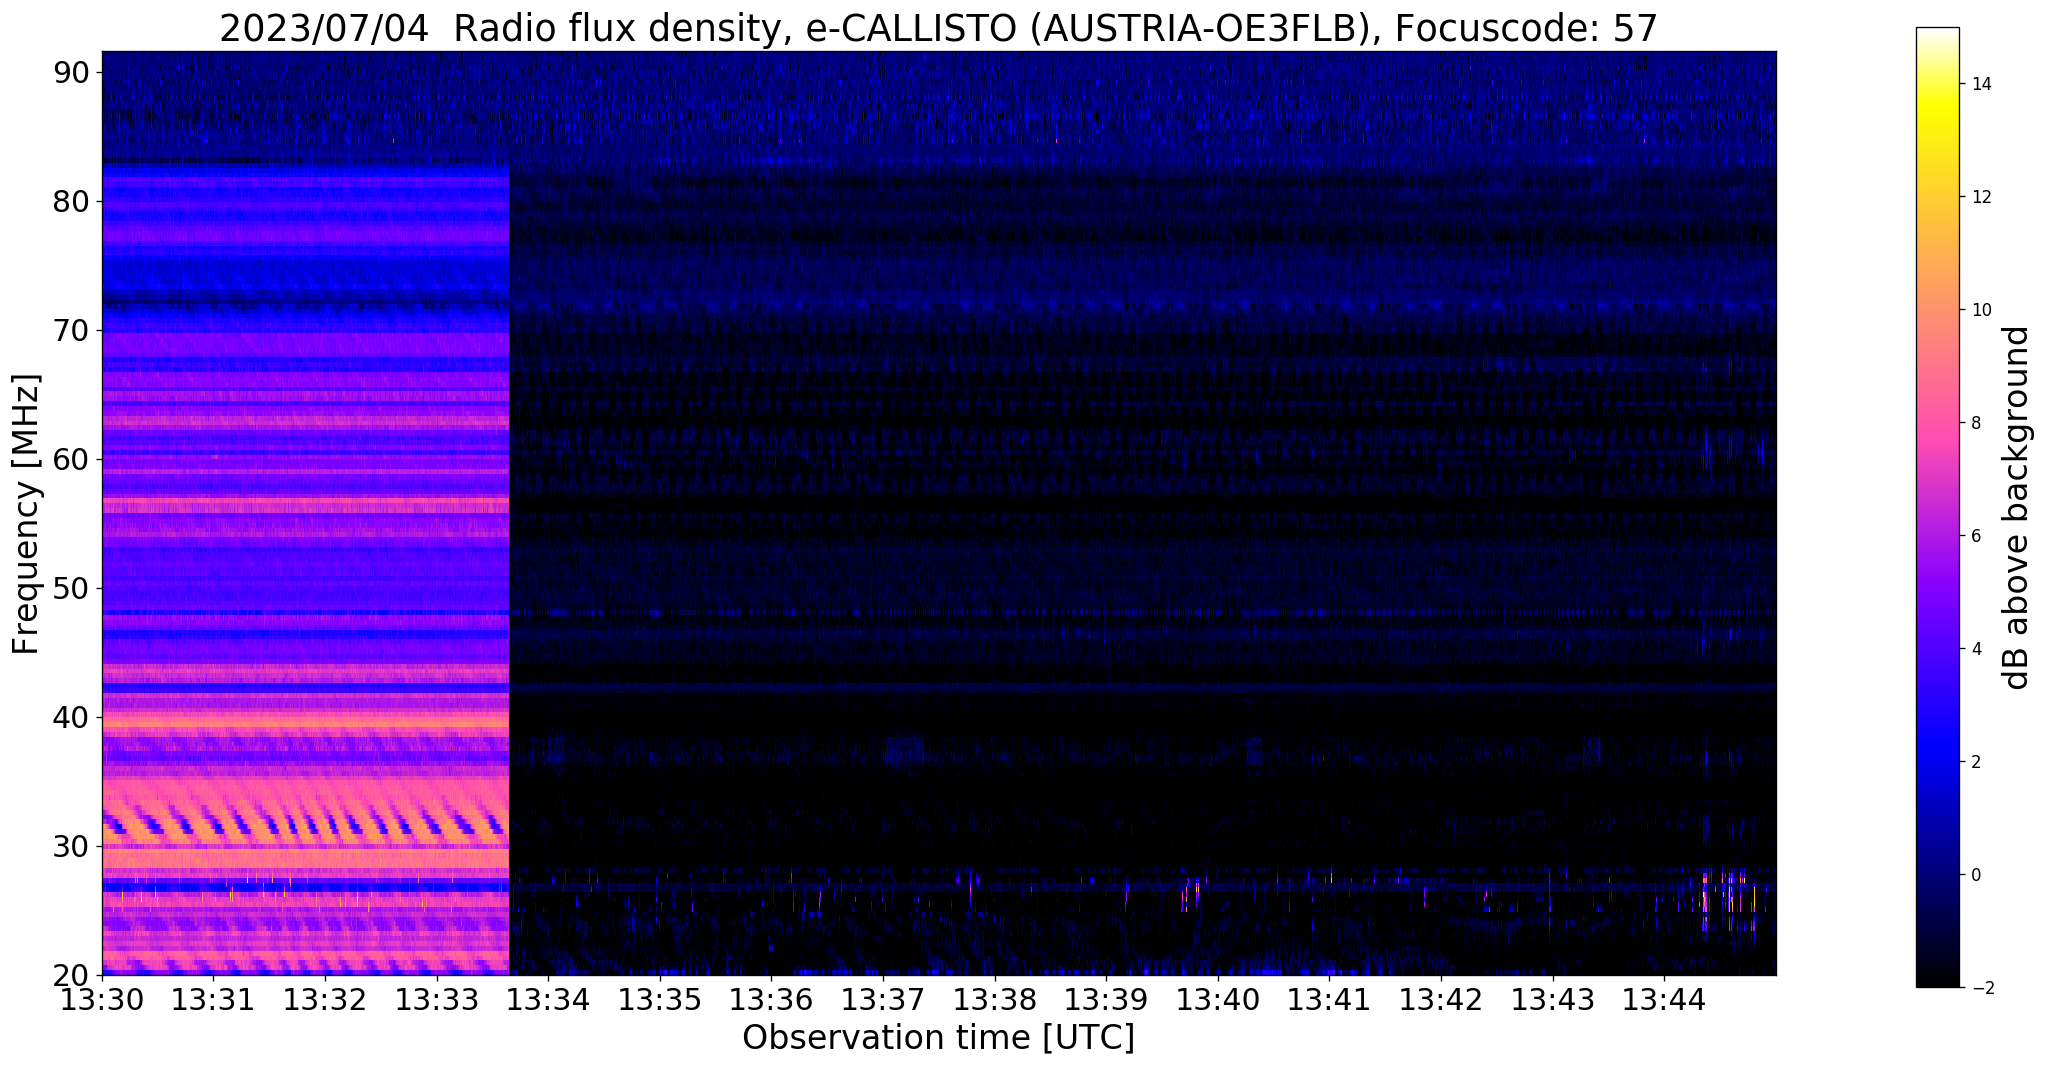Click the 70 MHz frequency tick label
The image size is (2047, 1067).
71,331
